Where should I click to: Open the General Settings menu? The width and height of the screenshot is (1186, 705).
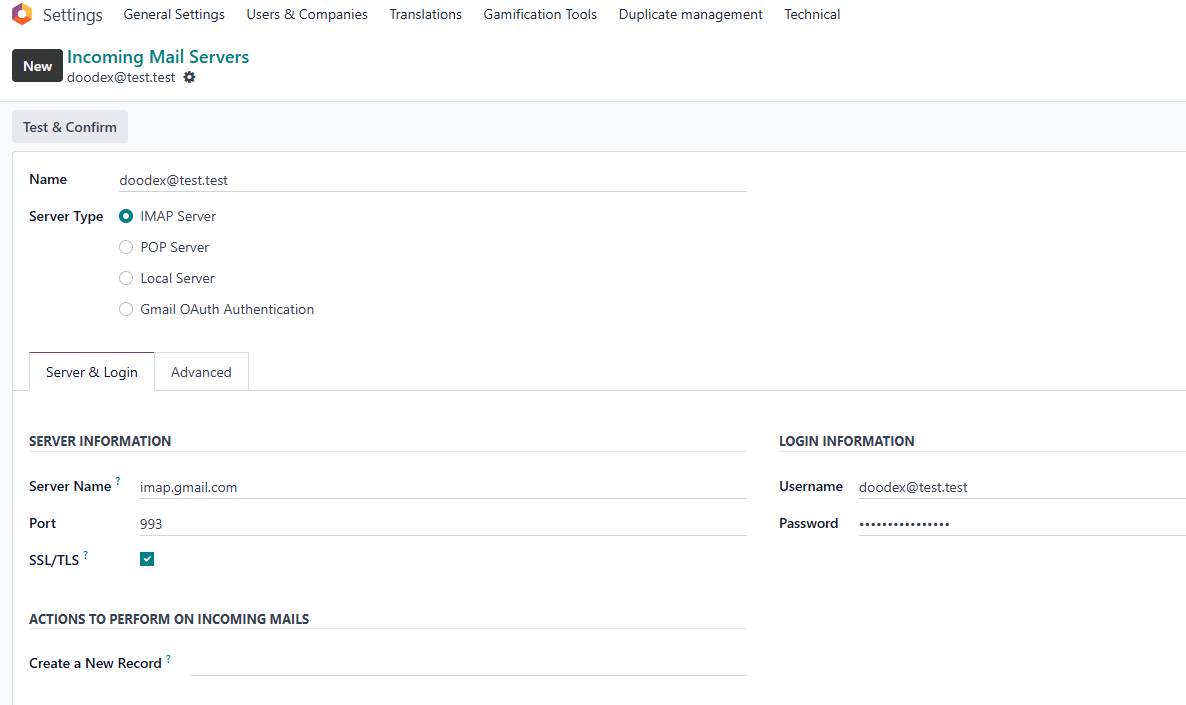pos(174,15)
